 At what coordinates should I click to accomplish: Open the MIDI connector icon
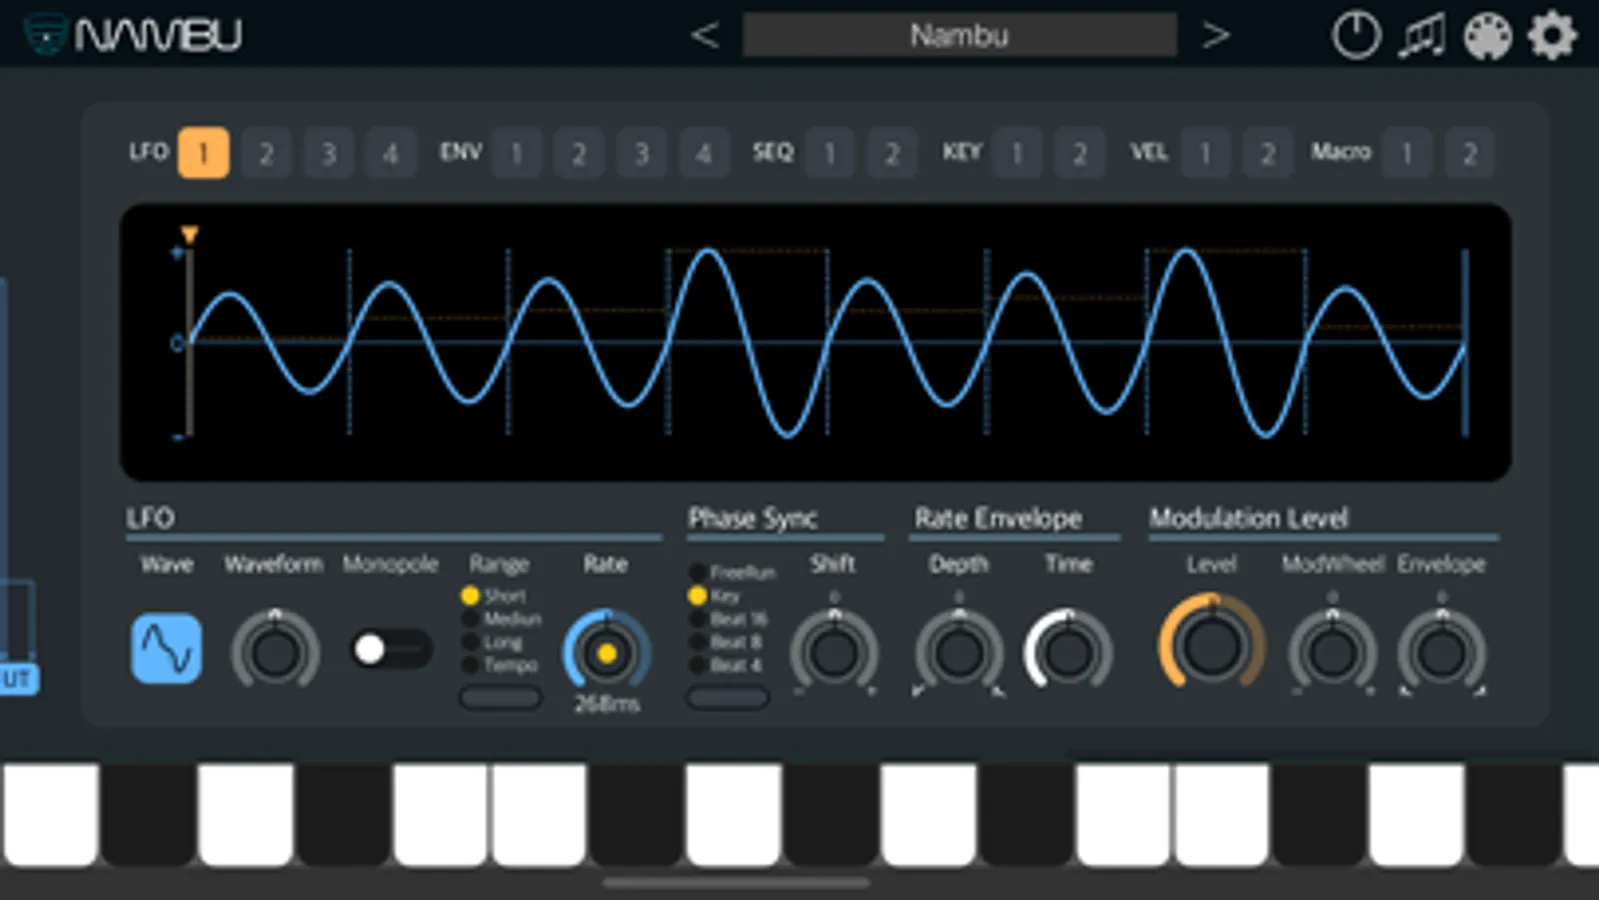coord(1488,37)
